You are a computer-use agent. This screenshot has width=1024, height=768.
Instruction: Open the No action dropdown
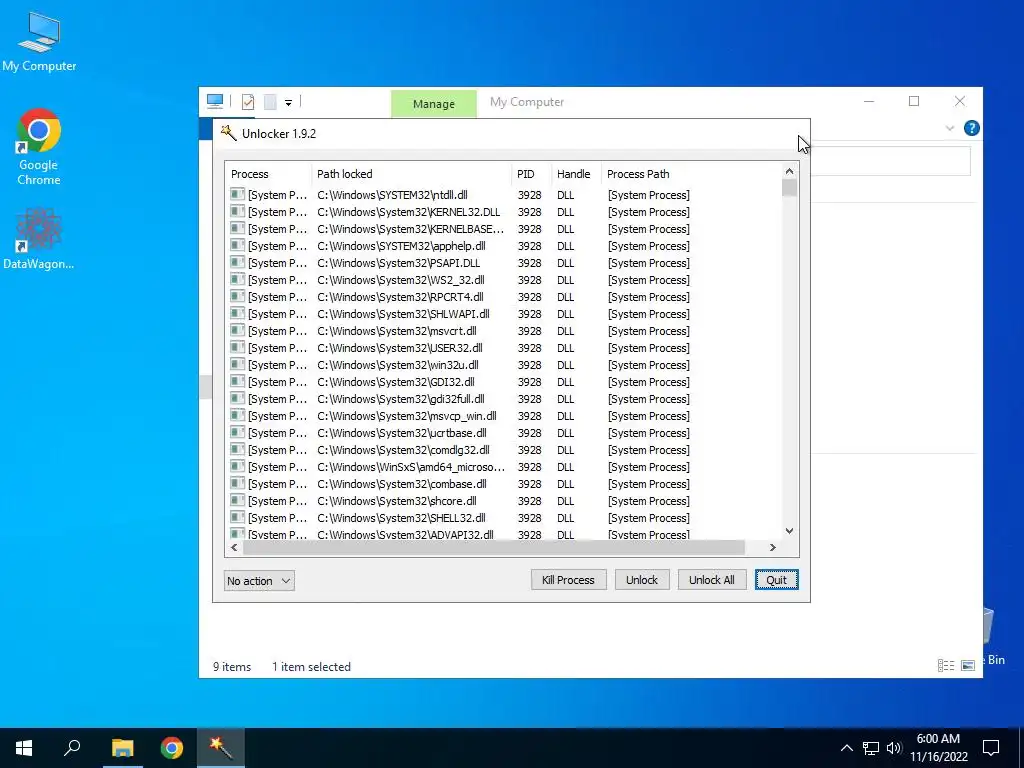tap(259, 581)
